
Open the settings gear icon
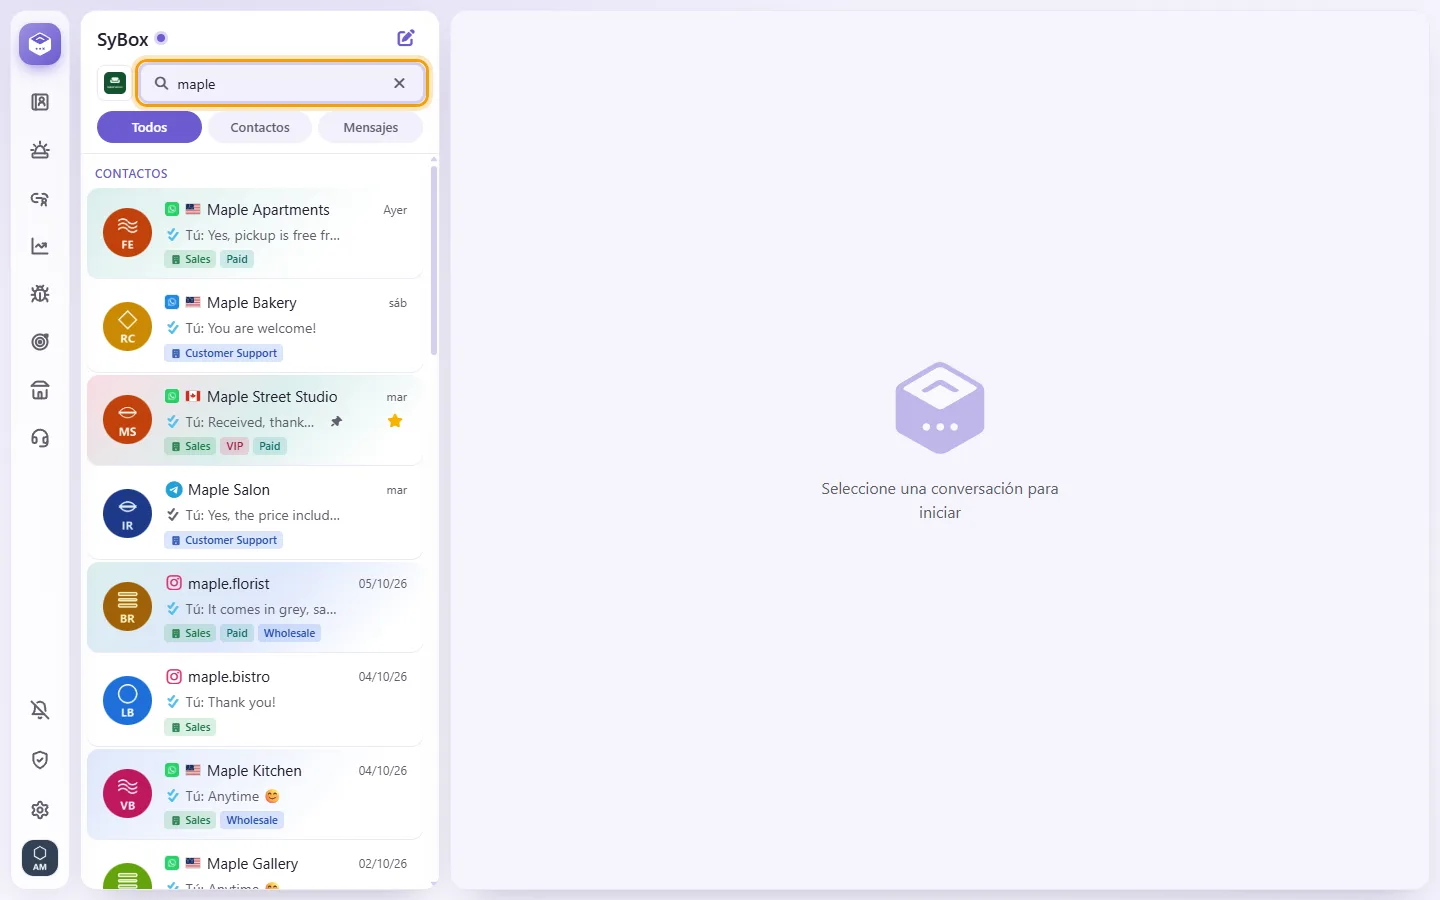(x=40, y=810)
